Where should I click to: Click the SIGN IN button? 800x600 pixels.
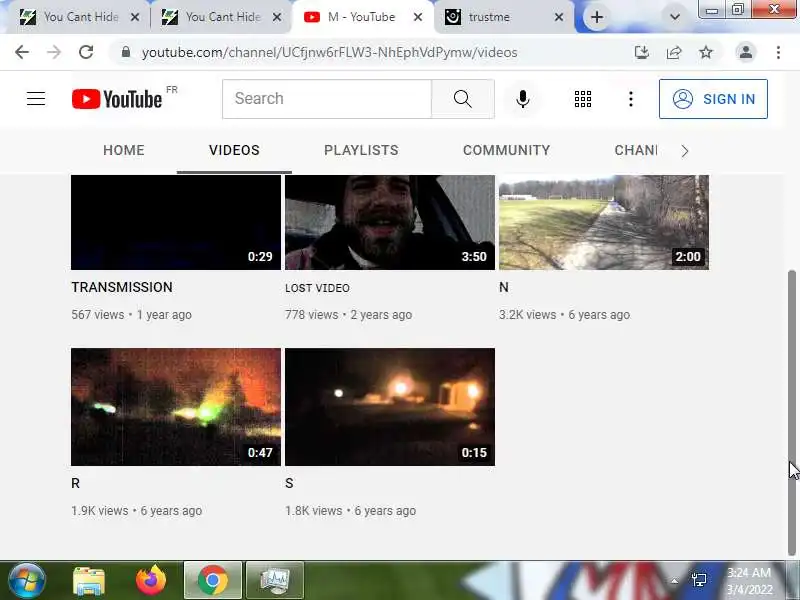(x=713, y=99)
